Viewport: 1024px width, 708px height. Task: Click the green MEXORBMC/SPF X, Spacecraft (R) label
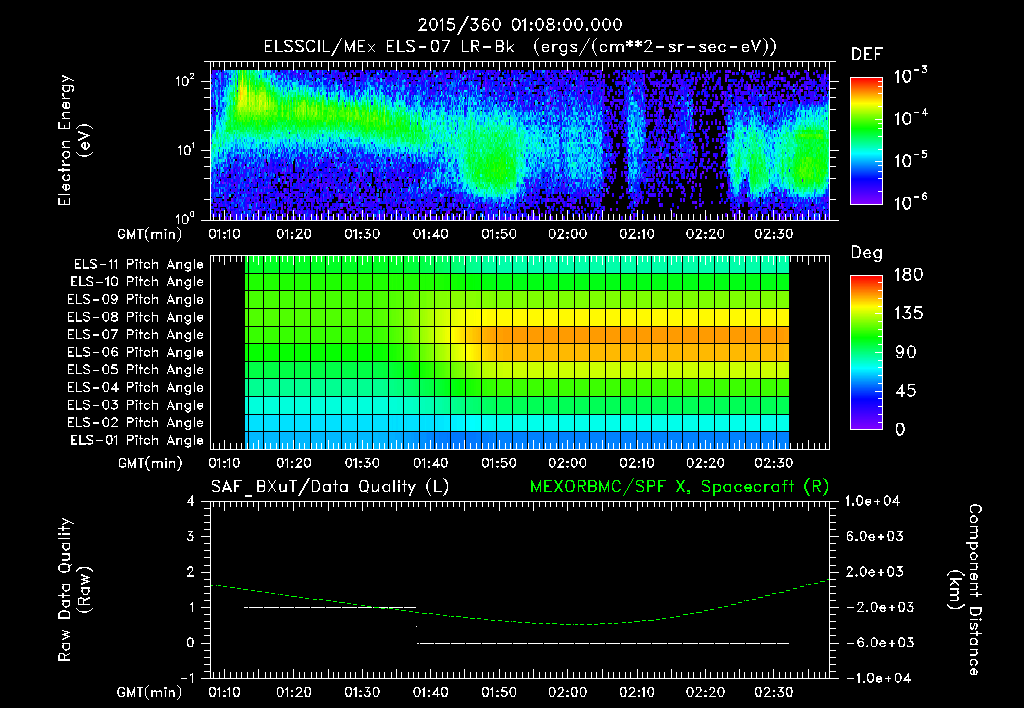(x=679, y=487)
